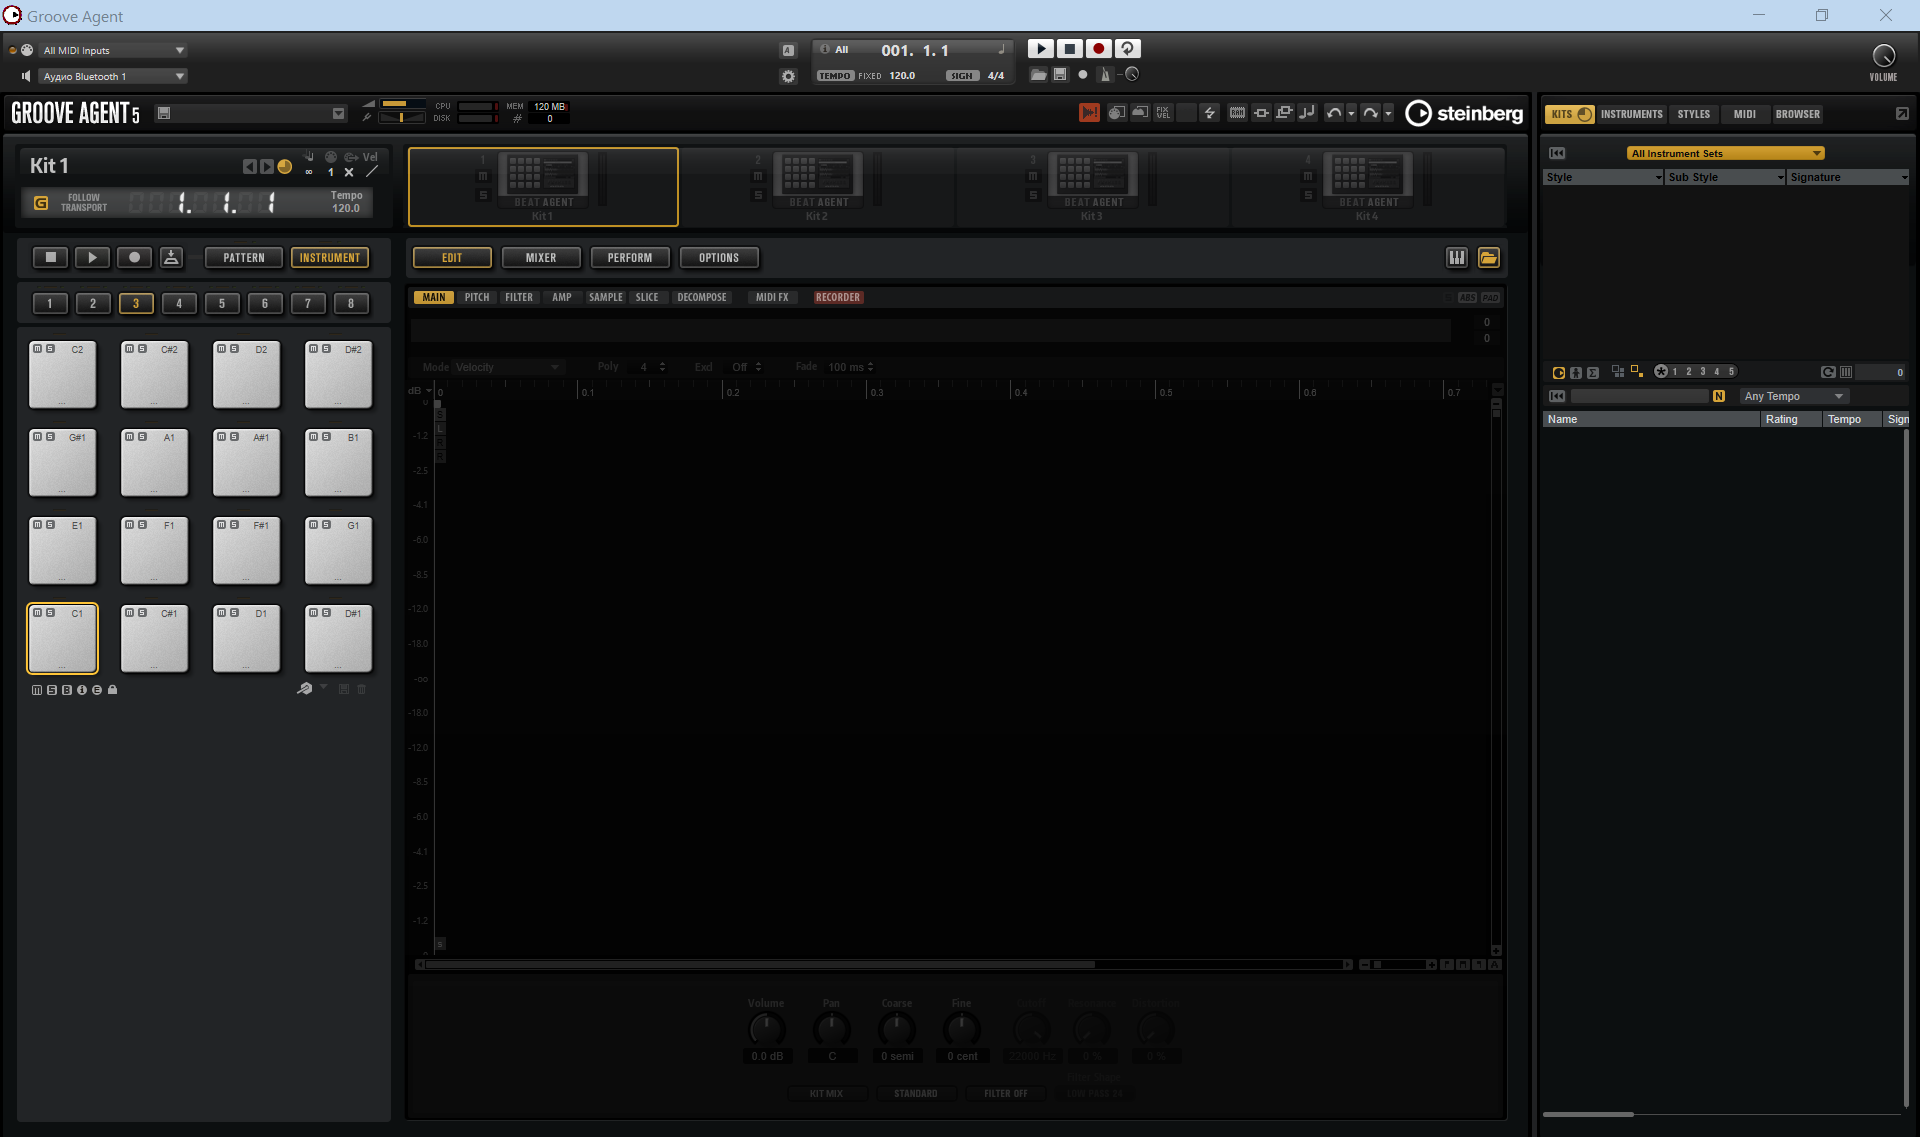
Task: Select pad group 5 button
Action: point(222,304)
